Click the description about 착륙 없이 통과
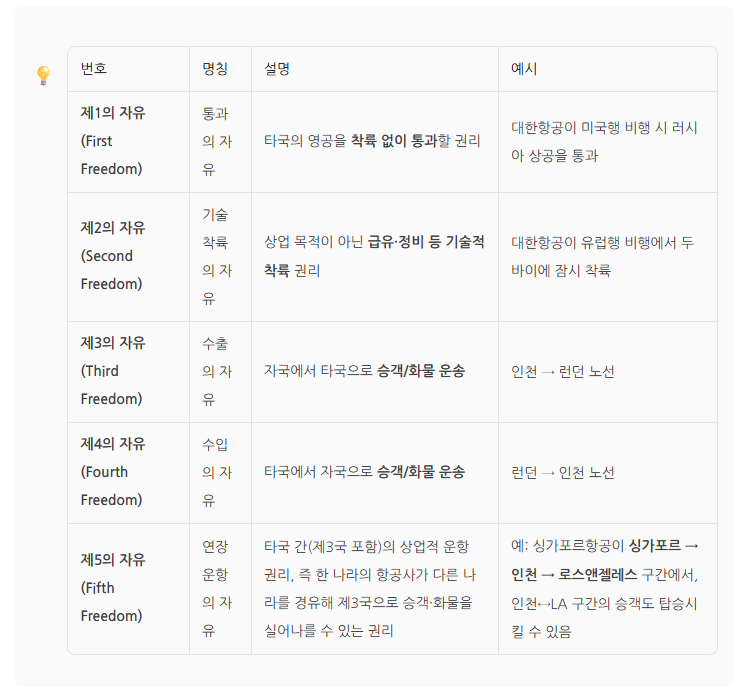751x690 pixels. pos(372,141)
